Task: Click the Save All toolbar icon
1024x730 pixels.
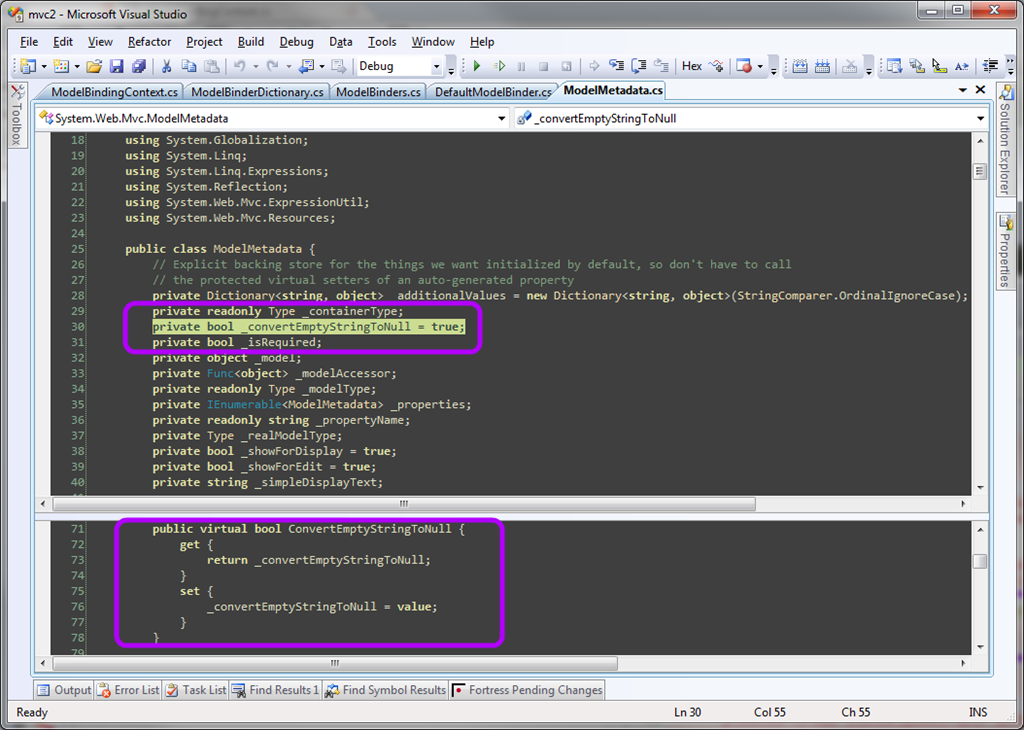Action: tap(139, 66)
